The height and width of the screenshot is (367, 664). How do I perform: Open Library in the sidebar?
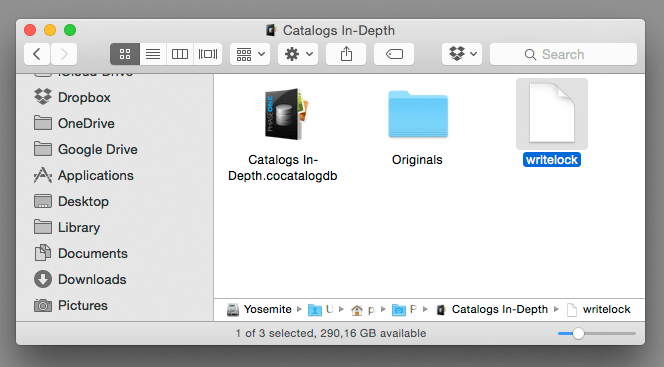pos(67,227)
